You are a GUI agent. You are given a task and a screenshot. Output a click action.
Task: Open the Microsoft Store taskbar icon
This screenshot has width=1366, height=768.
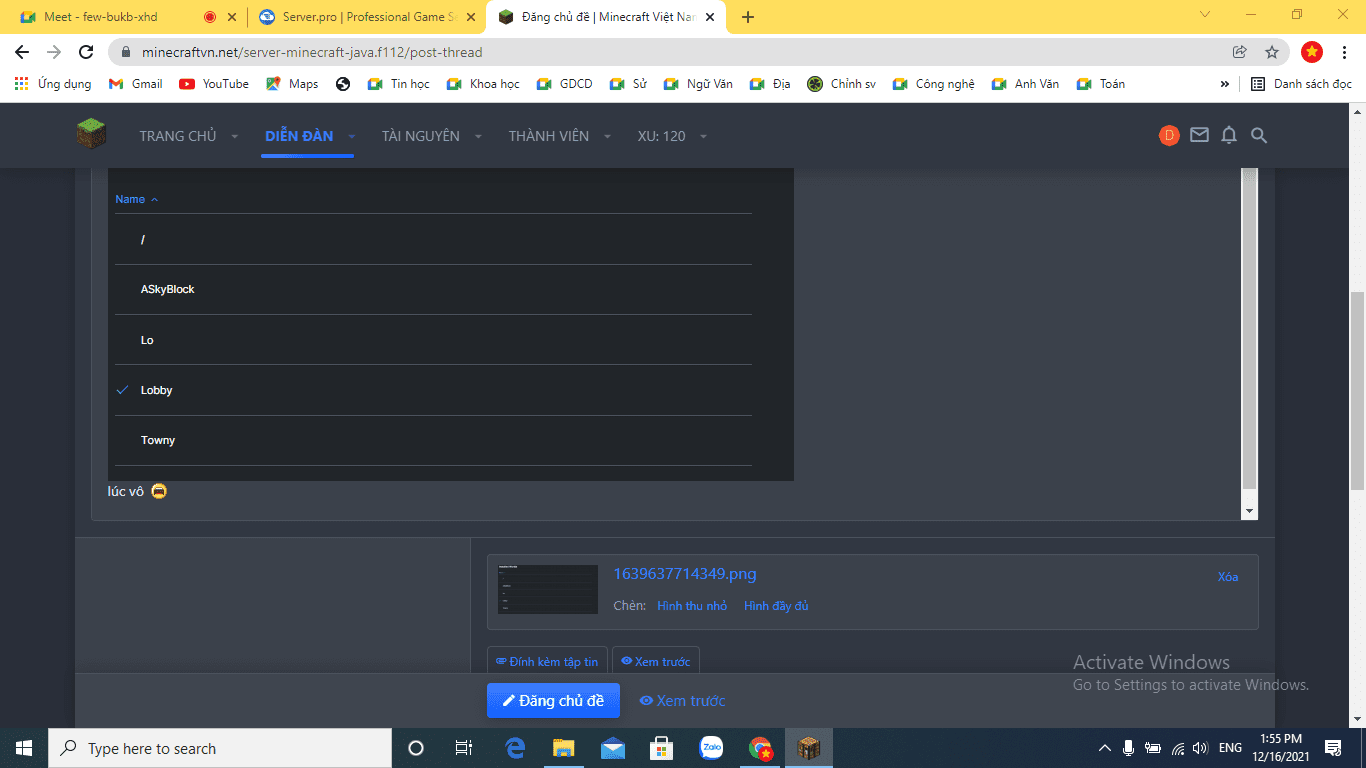662,748
